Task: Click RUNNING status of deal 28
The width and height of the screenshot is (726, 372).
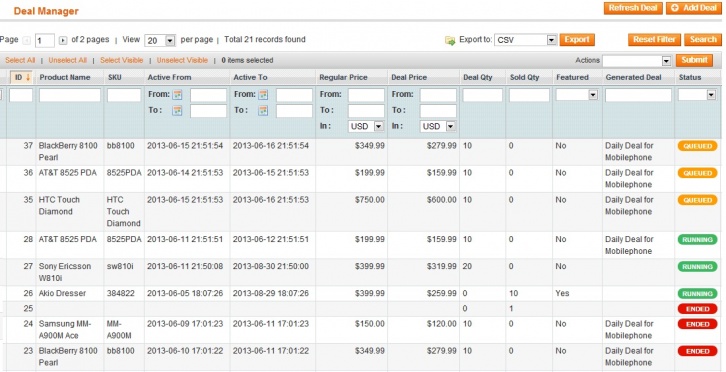Action: click(697, 240)
